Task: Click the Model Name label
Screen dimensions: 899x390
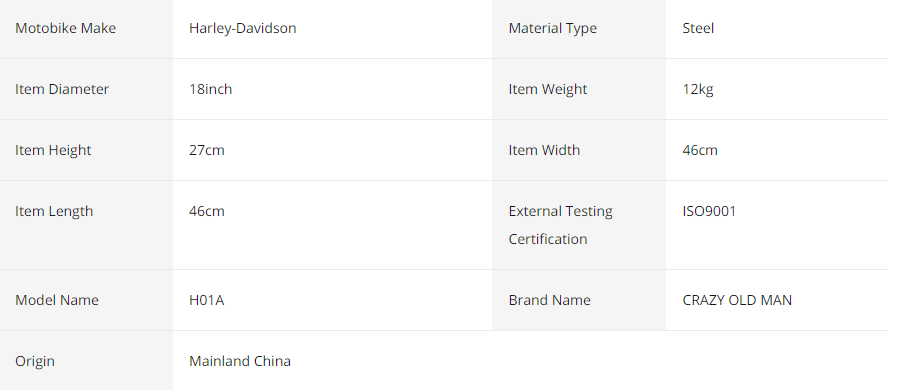Action: click(x=57, y=300)
